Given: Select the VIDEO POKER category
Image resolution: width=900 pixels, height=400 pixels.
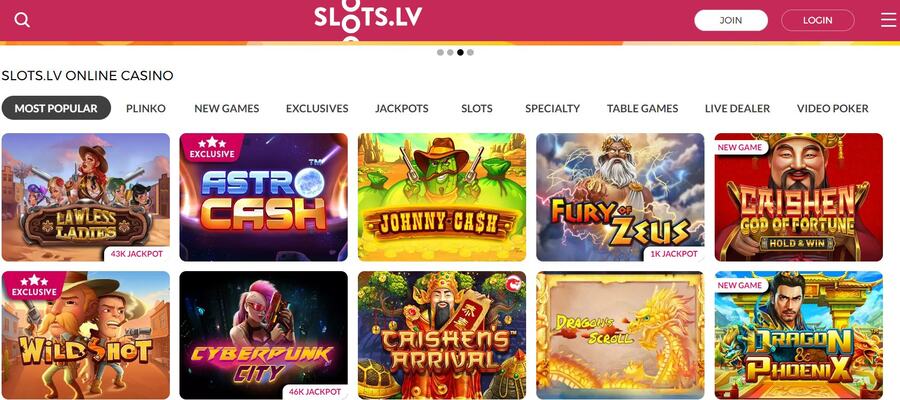Looking at the screenshot, I should coord(832,108).
